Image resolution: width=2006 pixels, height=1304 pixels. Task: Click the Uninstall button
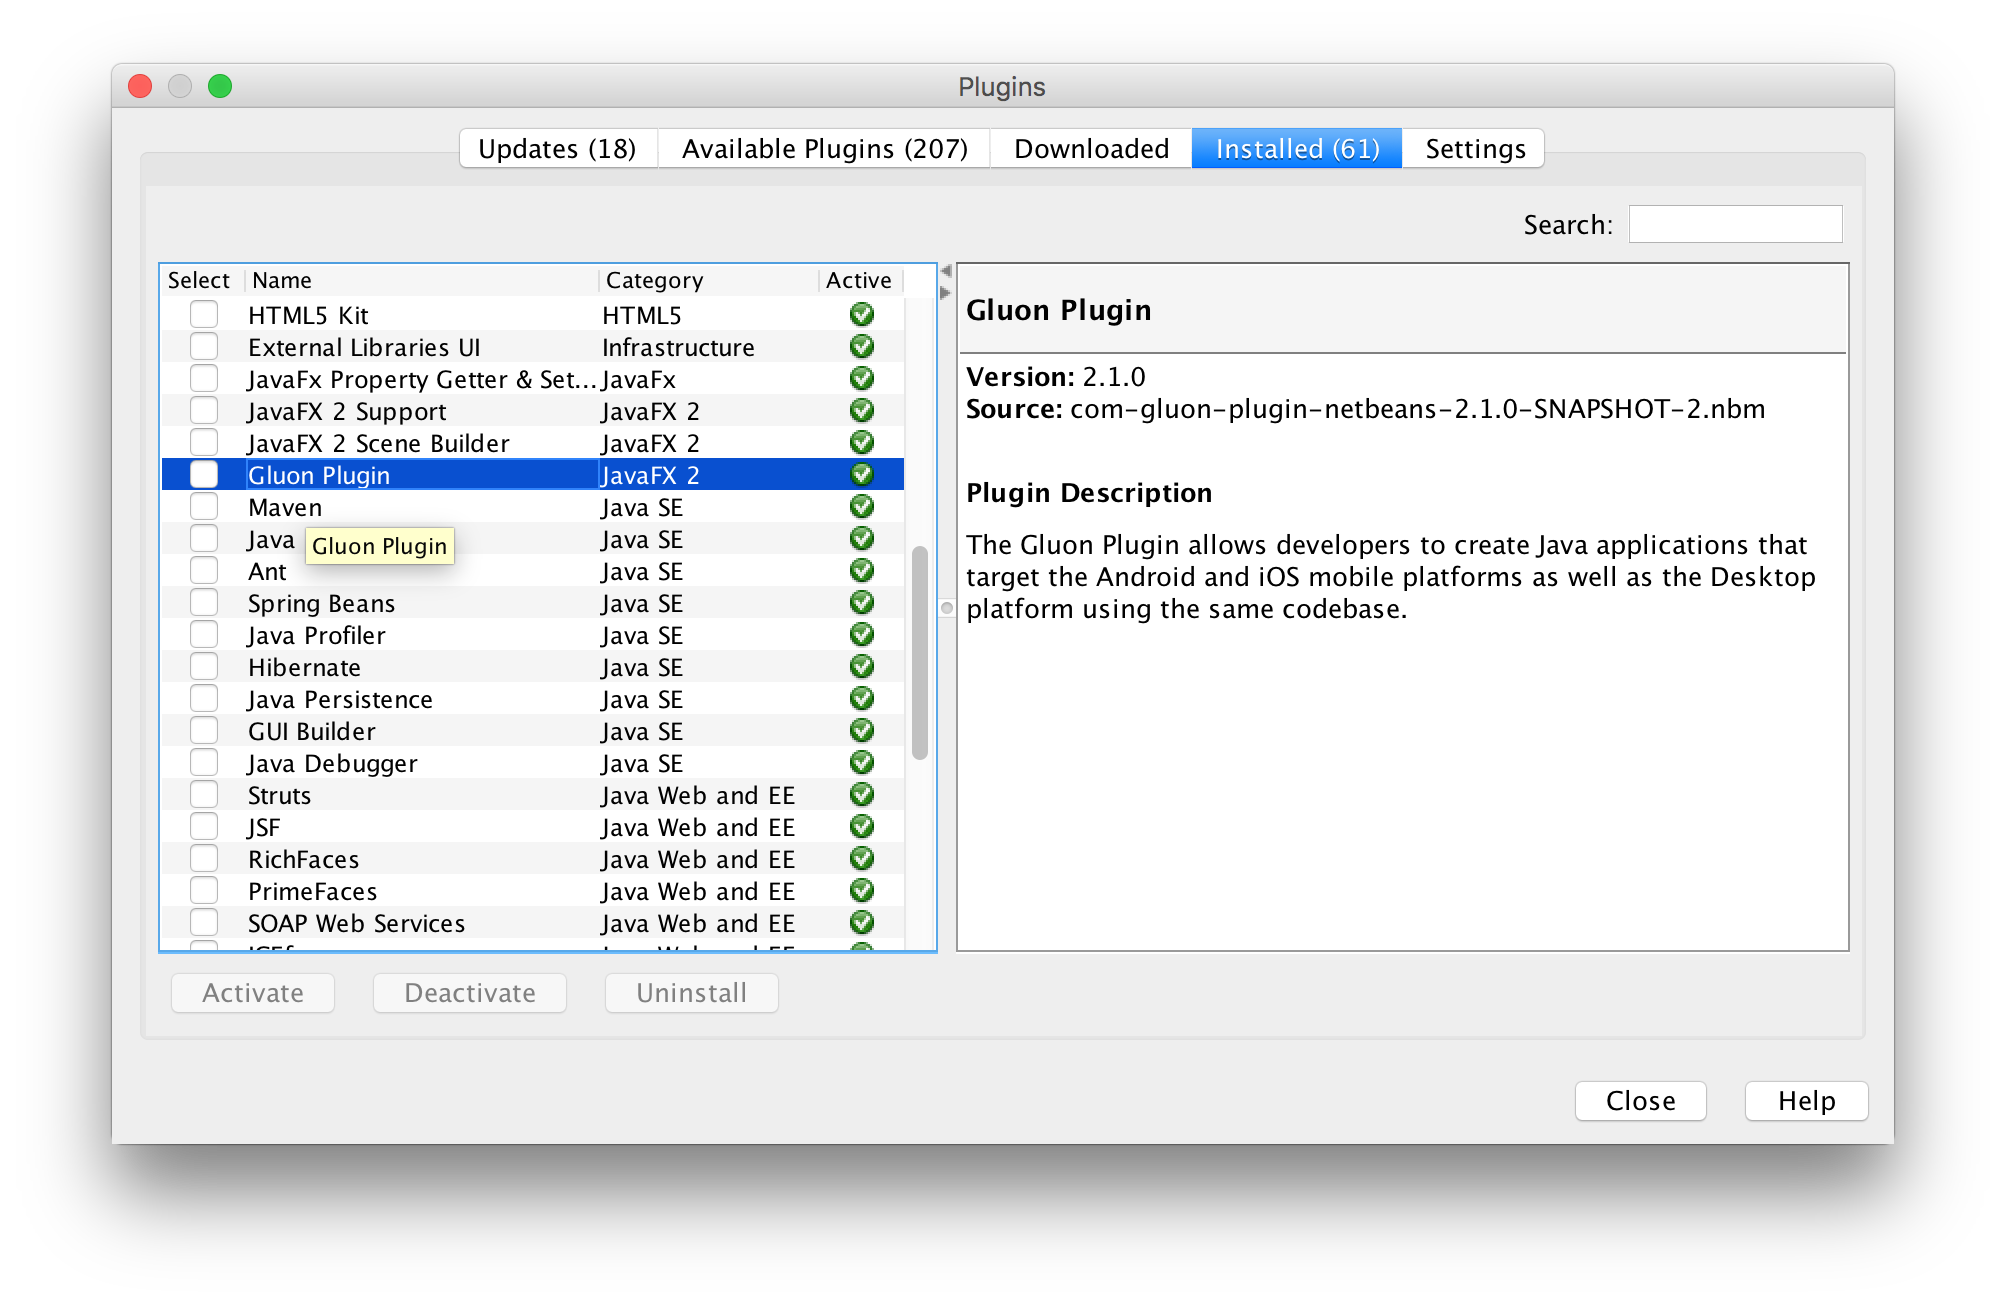tap(692, 993)
